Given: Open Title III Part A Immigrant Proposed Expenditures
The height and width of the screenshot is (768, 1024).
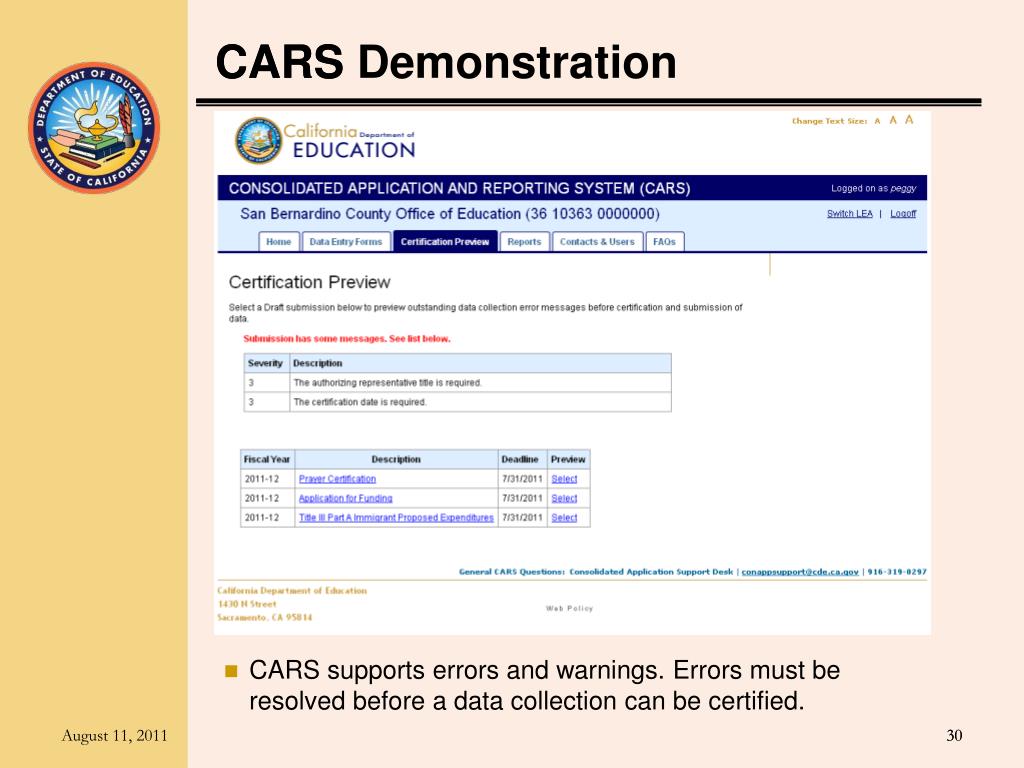Looking at the screenshot, I should (396, 518).
